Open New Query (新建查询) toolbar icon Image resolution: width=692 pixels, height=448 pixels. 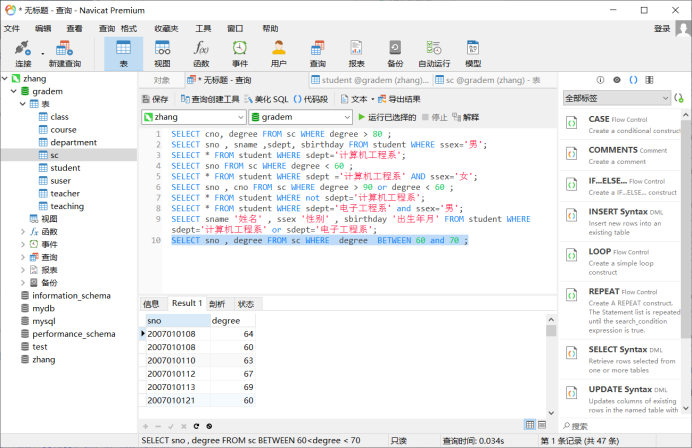pyautogui.click(x=64, y=53)
